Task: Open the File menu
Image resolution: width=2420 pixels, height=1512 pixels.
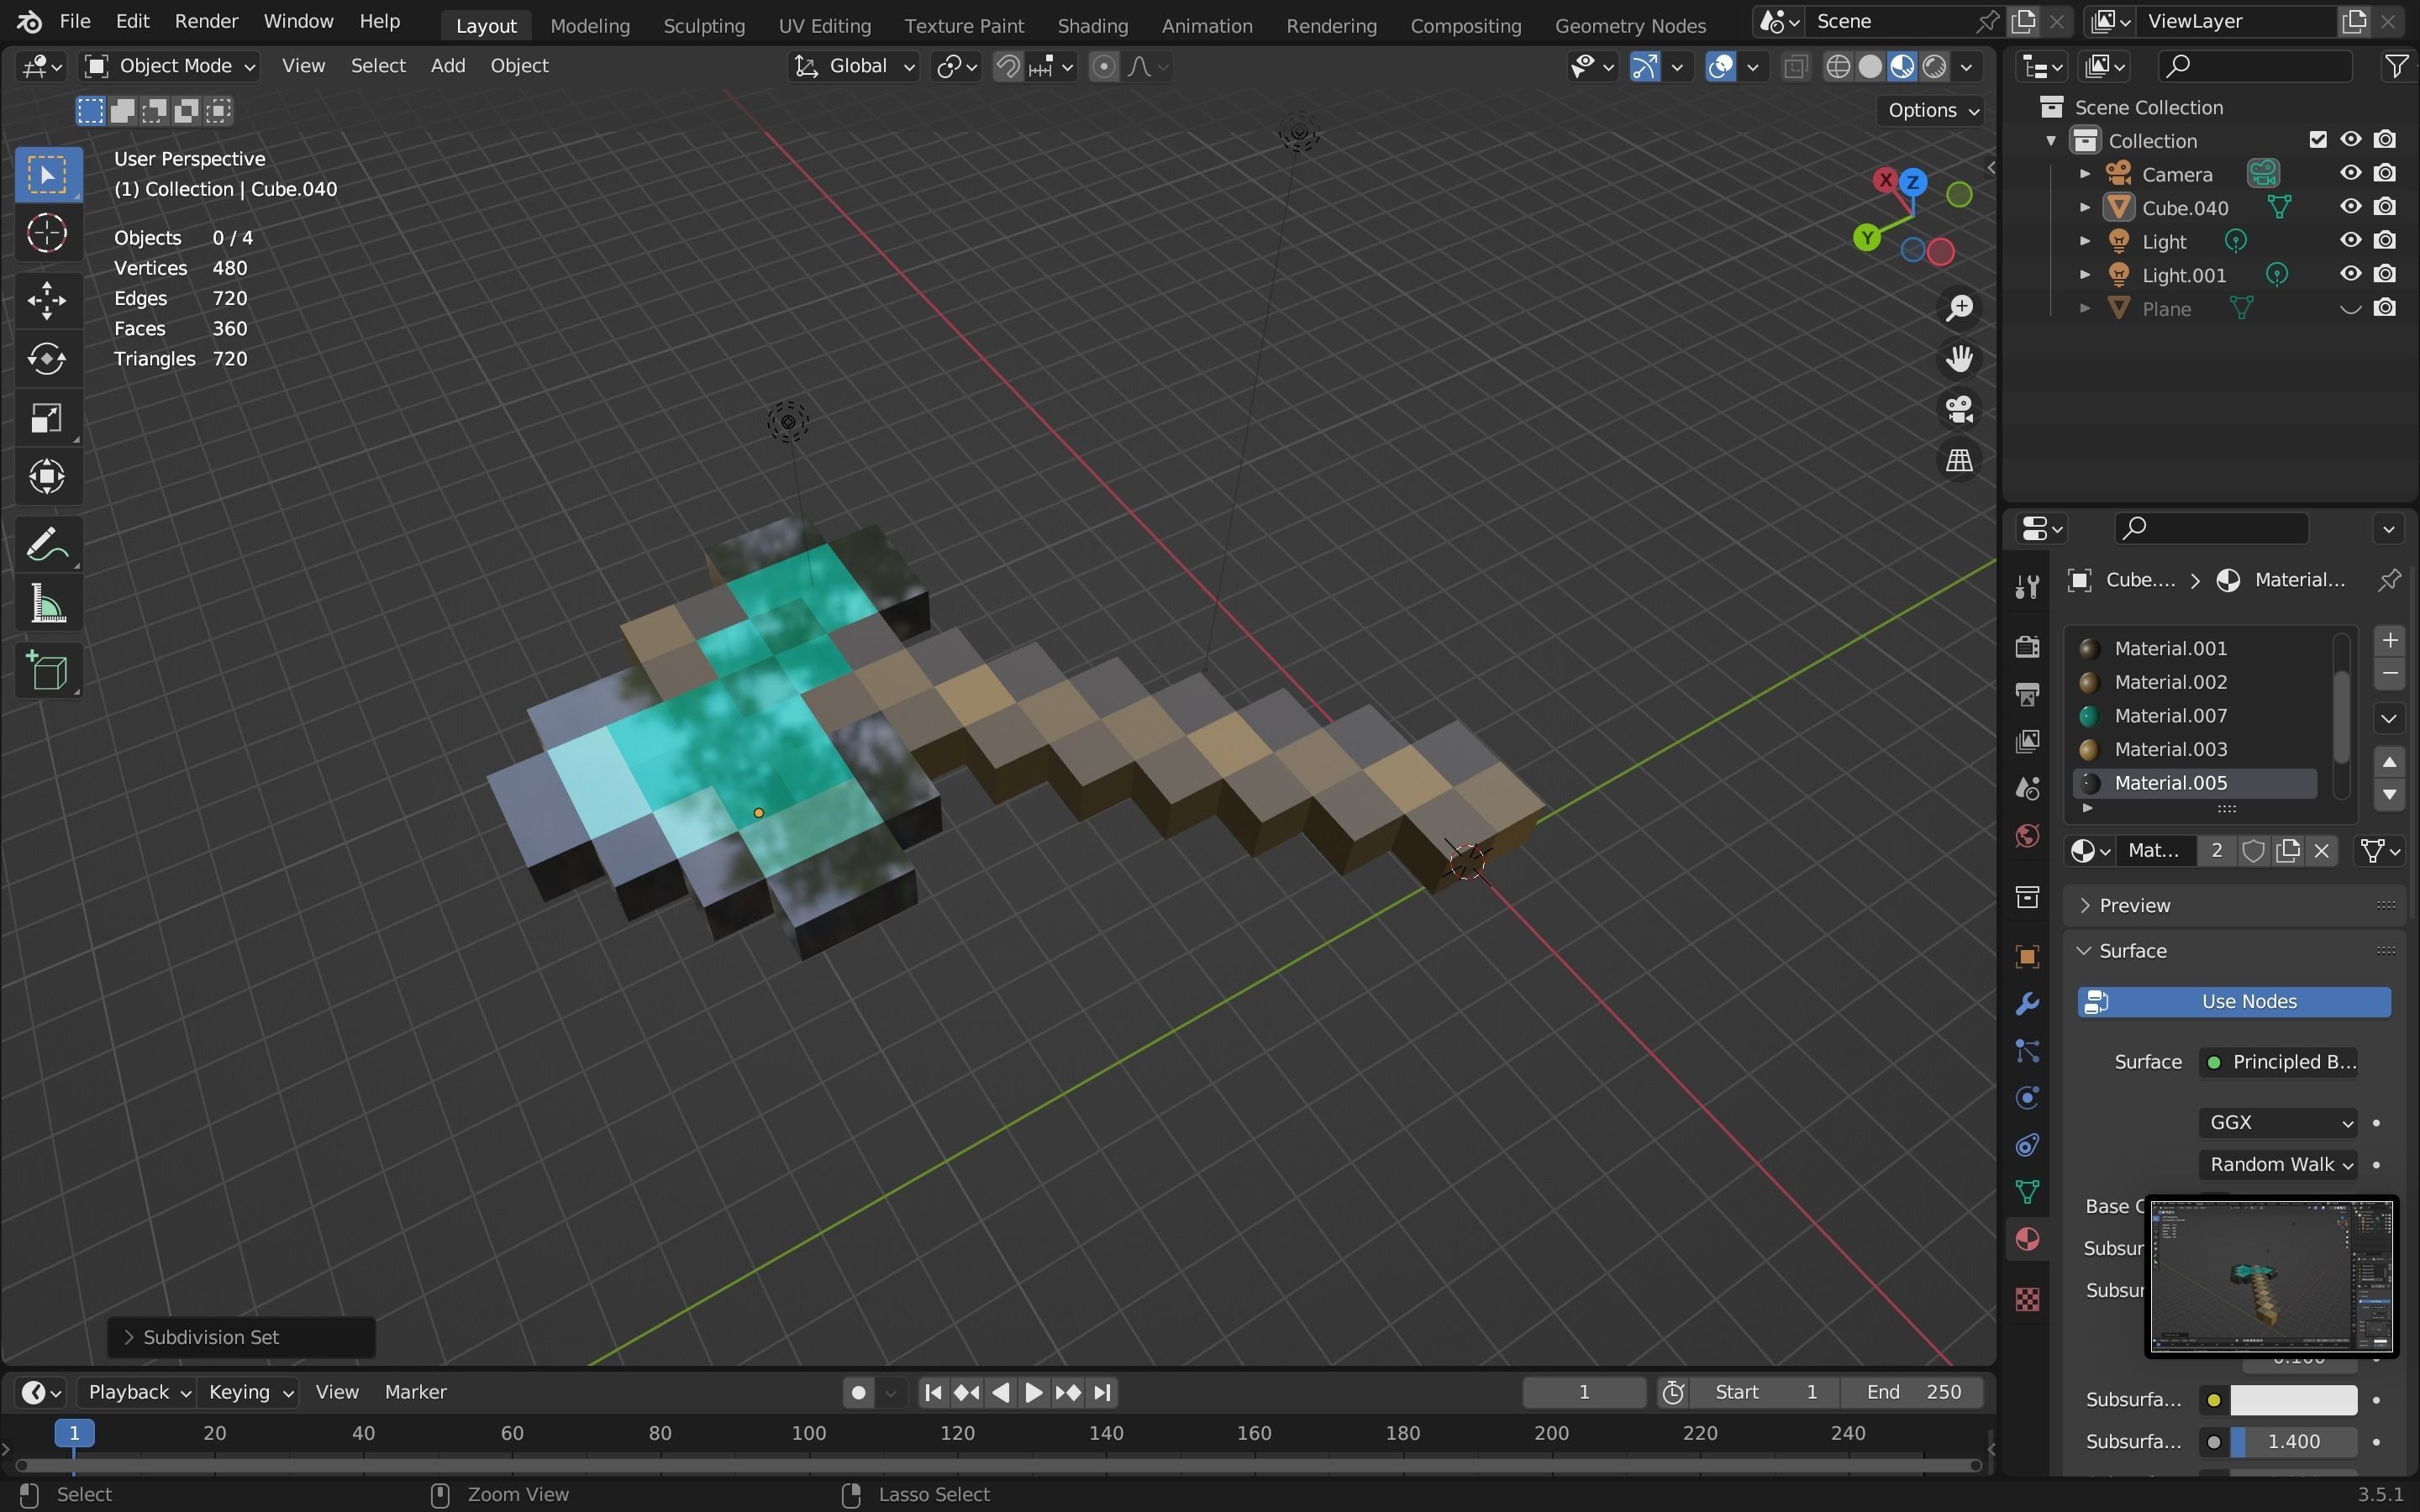Action: point(75,21)
